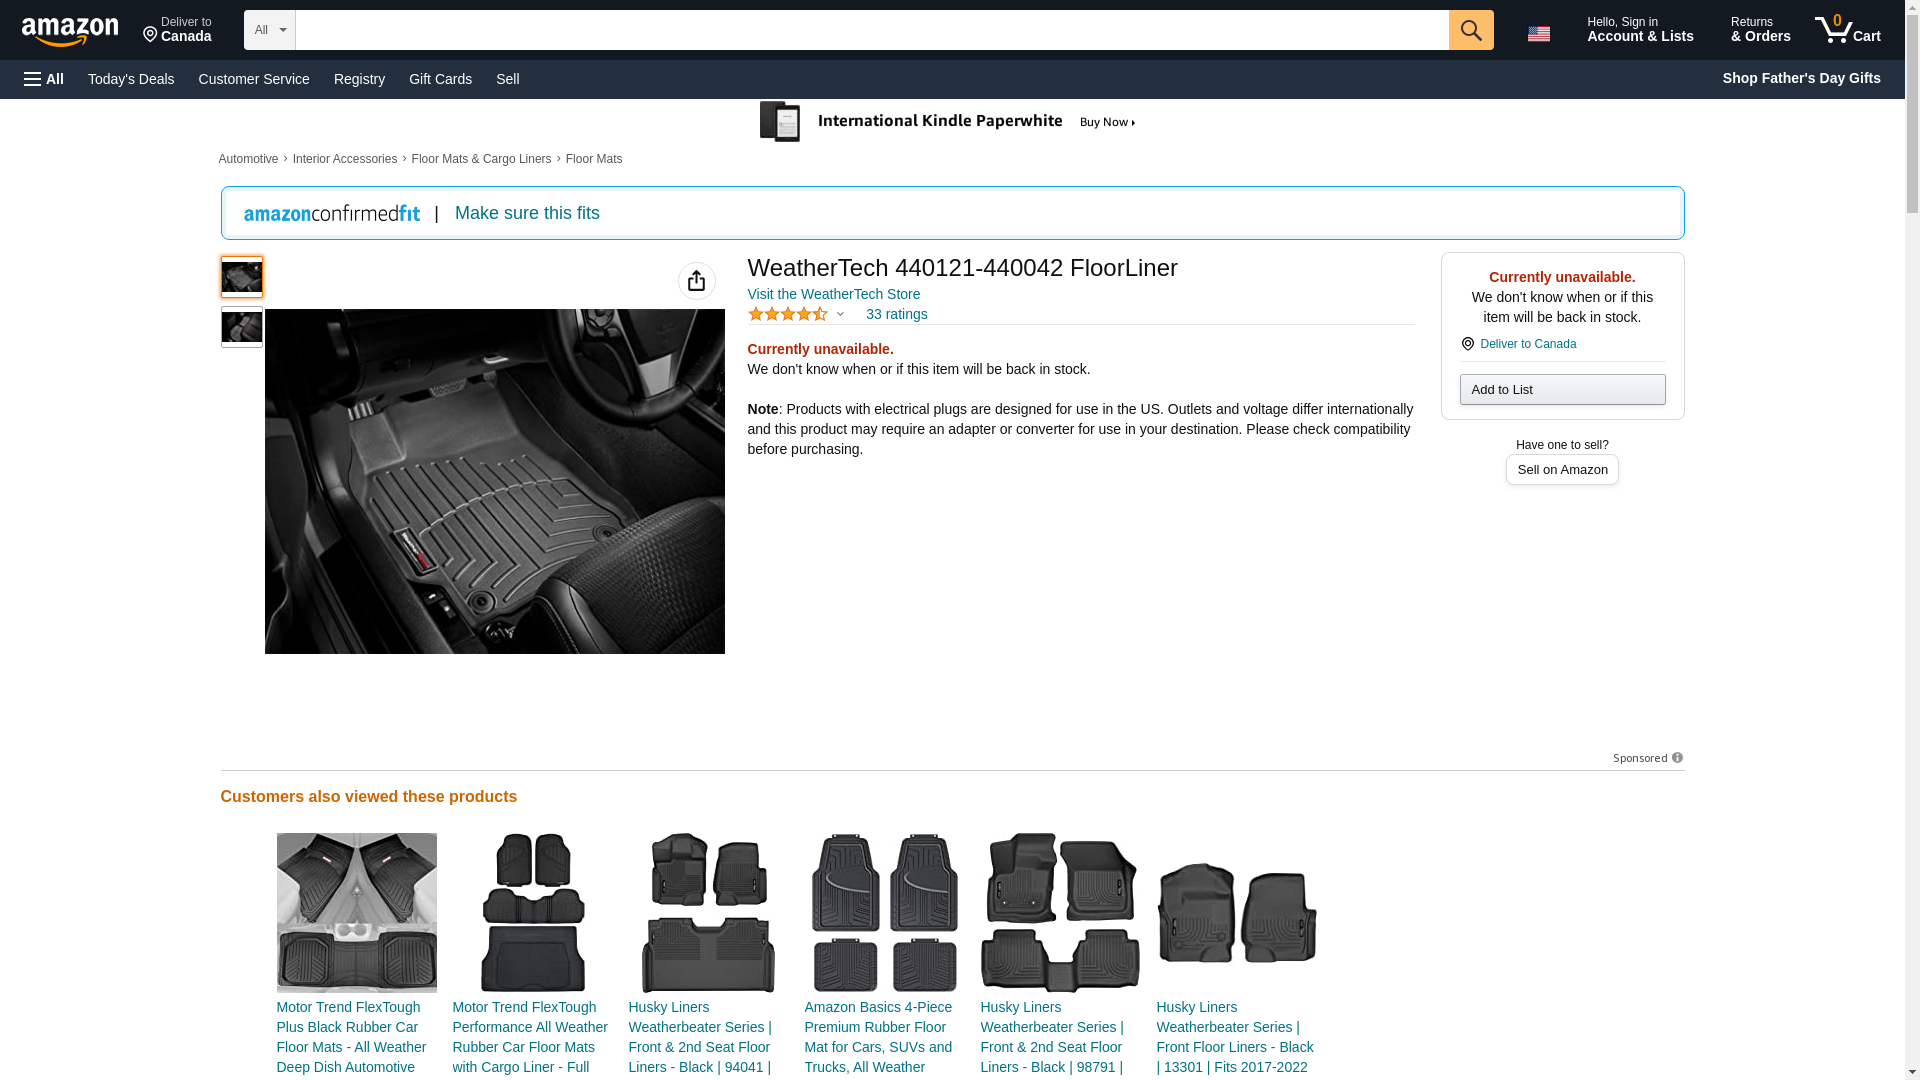The height and width of the screenshot is (1080, 1920).
Task: Click the Sell on Amazon button
Action: coord(1561,470)
